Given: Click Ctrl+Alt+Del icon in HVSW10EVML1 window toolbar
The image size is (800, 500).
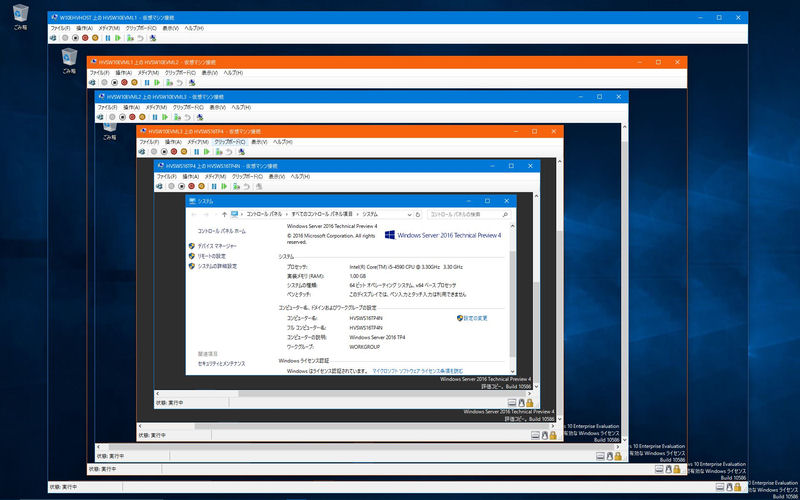Looking at the screenshot, I should [53, 38].
